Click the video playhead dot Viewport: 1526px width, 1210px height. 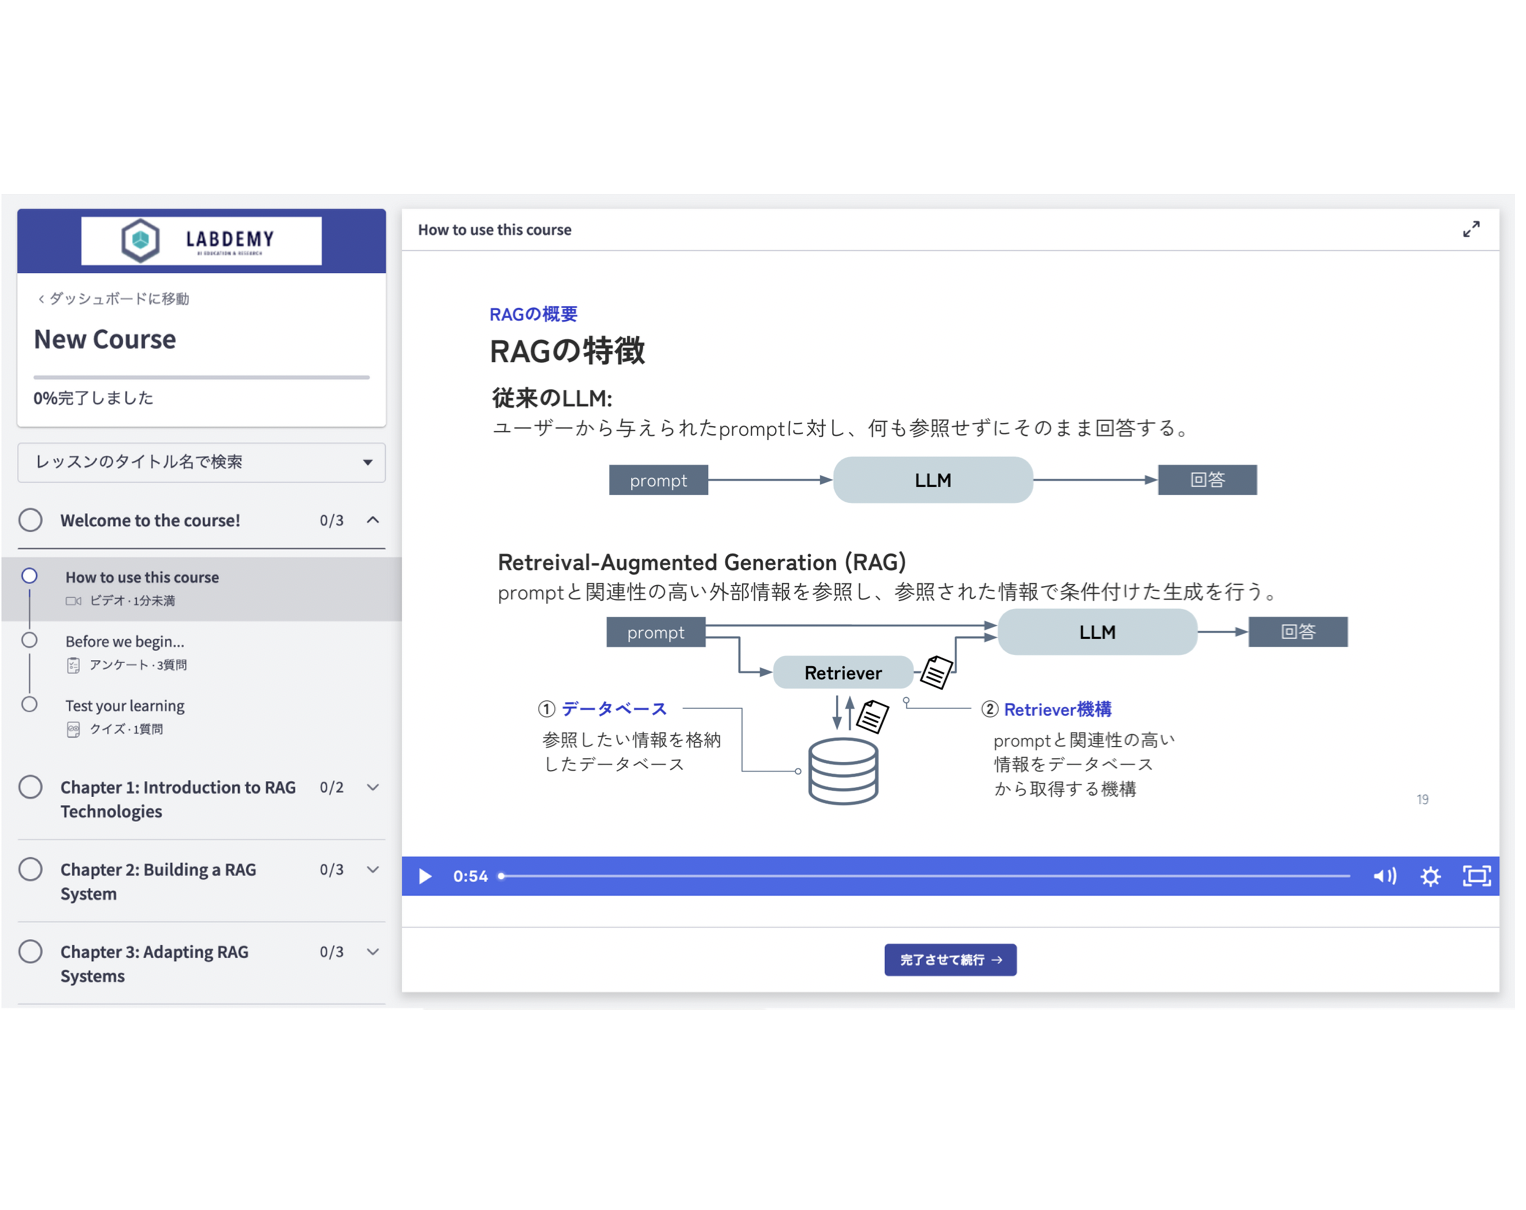pyautogui.click(x=502, y=876)
